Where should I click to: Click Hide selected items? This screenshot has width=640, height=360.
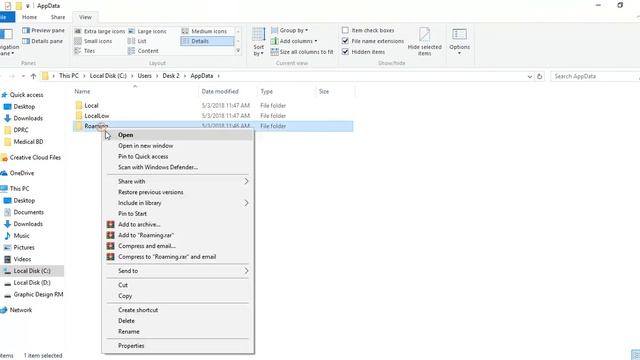click(x=424, y=41)
